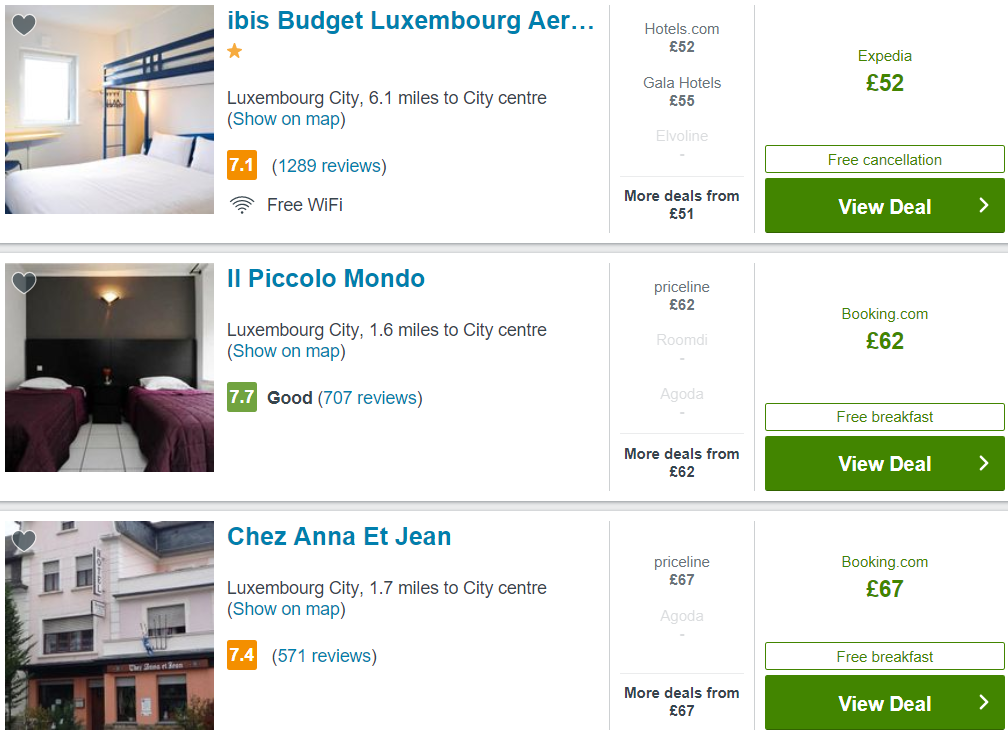The image size is (1008, 737).
Task: Open View Deal for Il Piccolo Mondo
Action: coord(885,464)
